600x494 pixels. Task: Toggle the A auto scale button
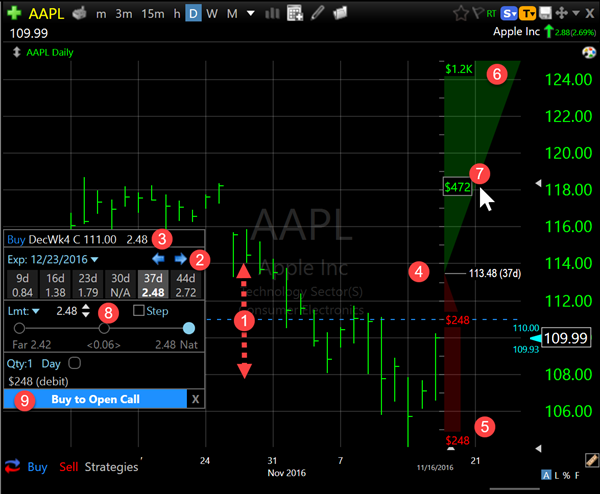[546, 475]
